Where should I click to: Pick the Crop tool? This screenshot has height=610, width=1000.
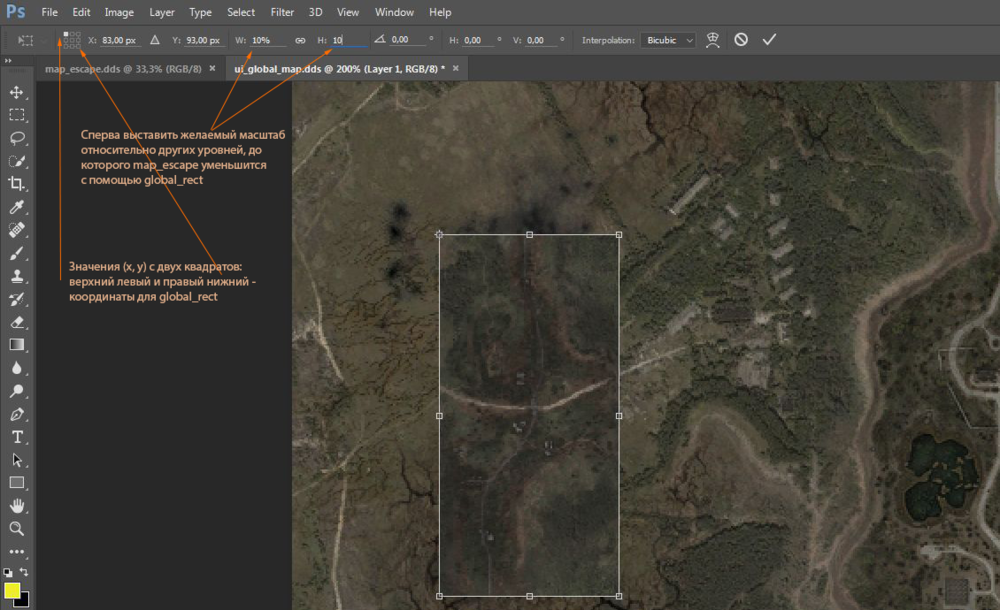[x=17, y=183]
